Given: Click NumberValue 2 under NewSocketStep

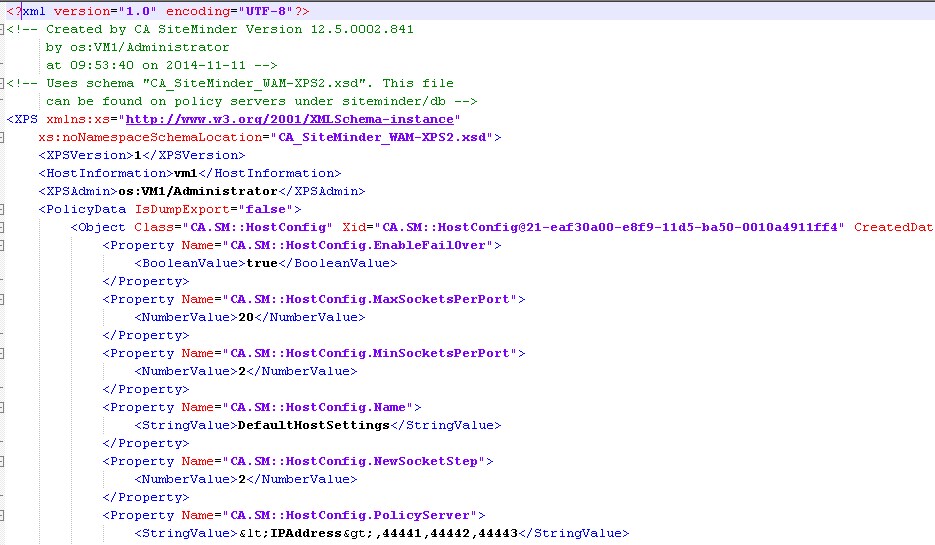Looking at the screenshot, I should pyautogui.click(x=242, y=479).
